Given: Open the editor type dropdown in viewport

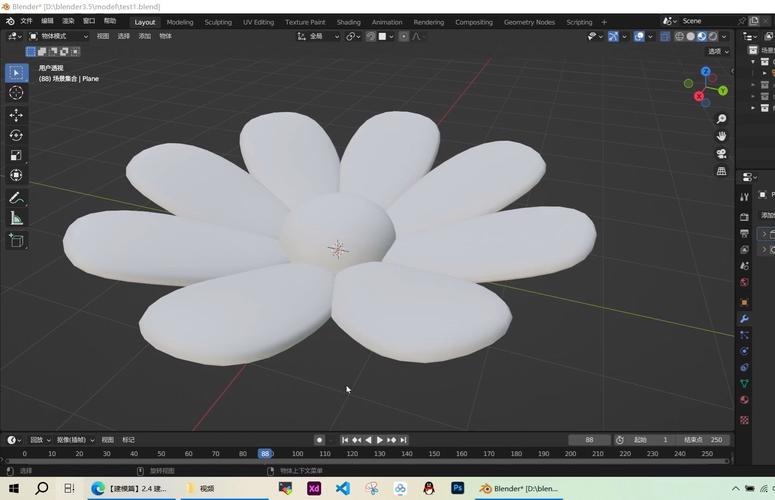Looking at the screenshot, I should coord(15,37).
